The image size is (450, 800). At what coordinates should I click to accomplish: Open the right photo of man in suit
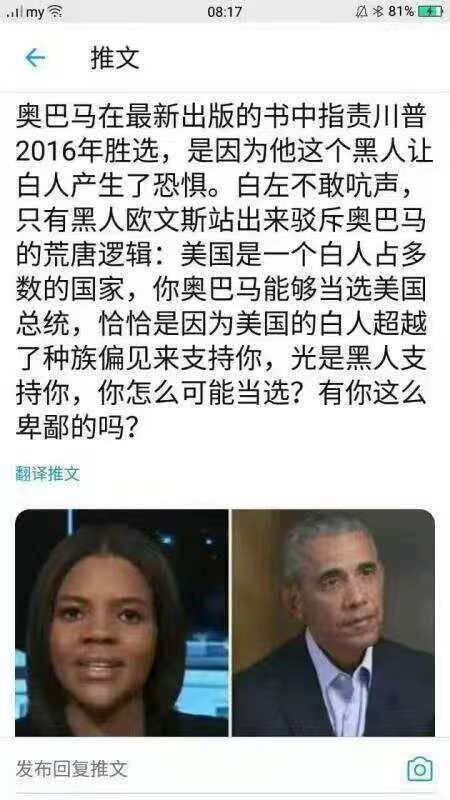334,622
